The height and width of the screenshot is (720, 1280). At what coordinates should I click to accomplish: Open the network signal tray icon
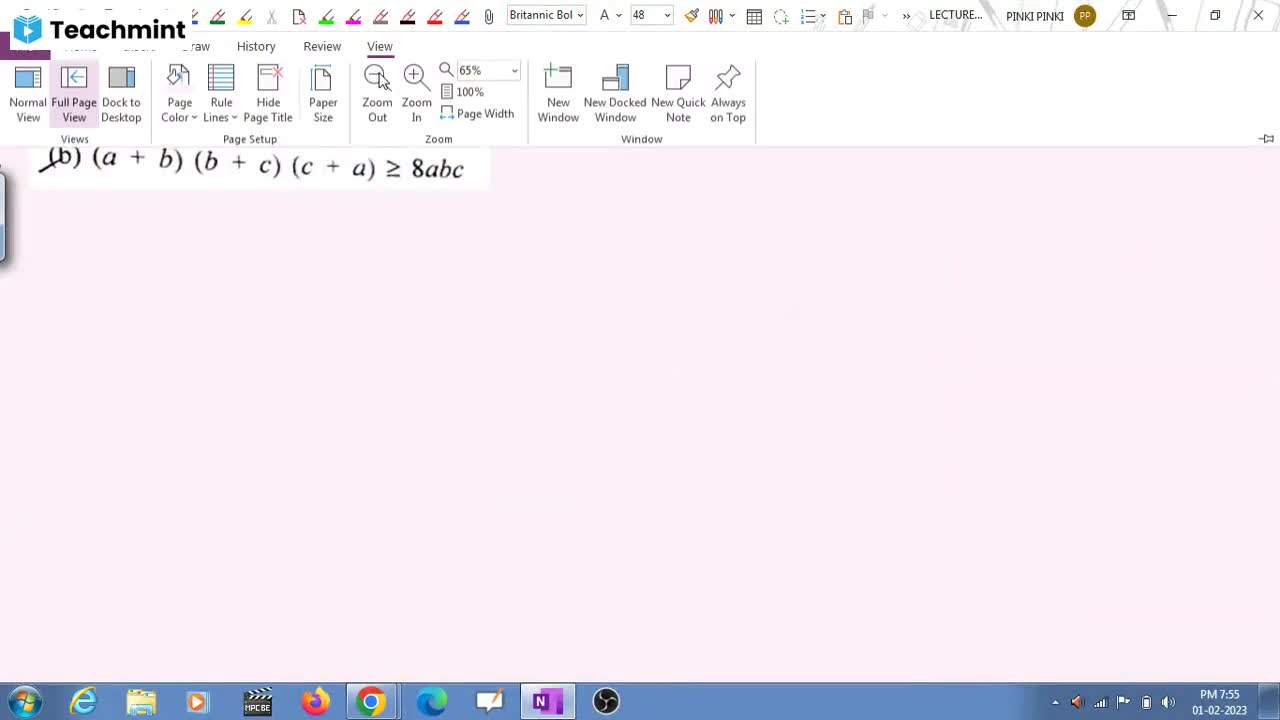point(1100,703)
